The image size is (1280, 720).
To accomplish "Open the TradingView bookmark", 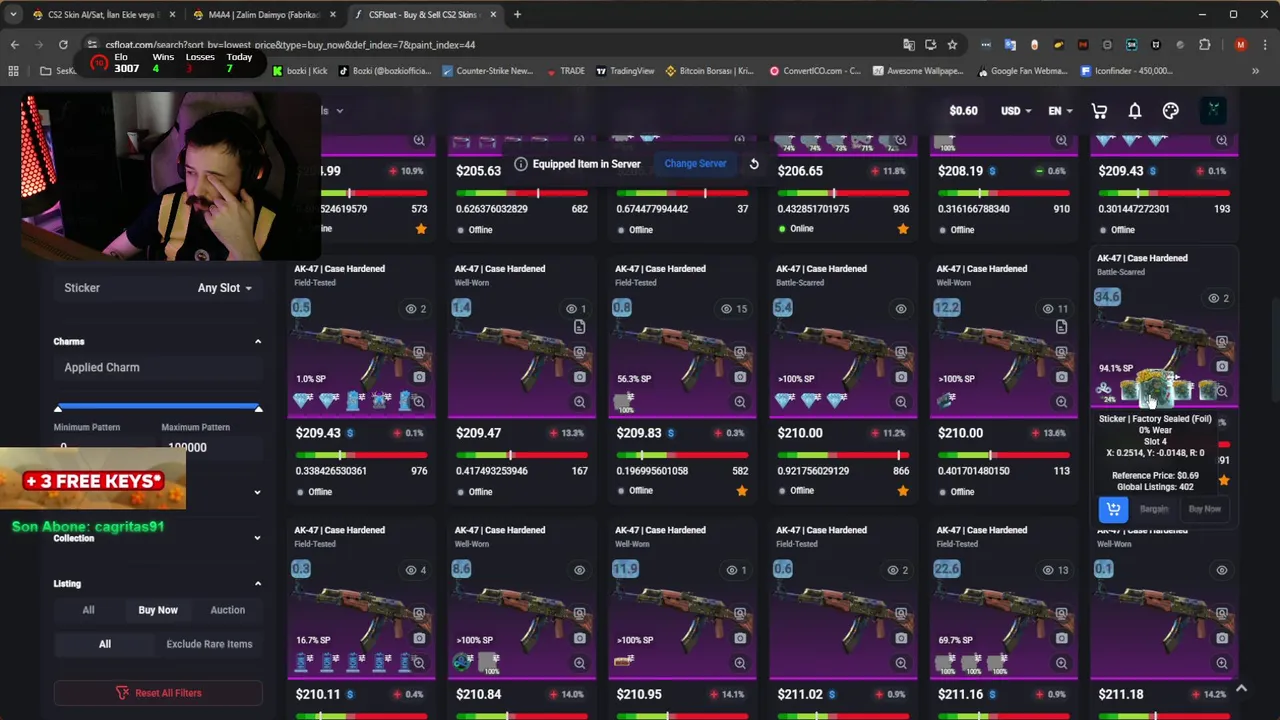I will point(625,71).
